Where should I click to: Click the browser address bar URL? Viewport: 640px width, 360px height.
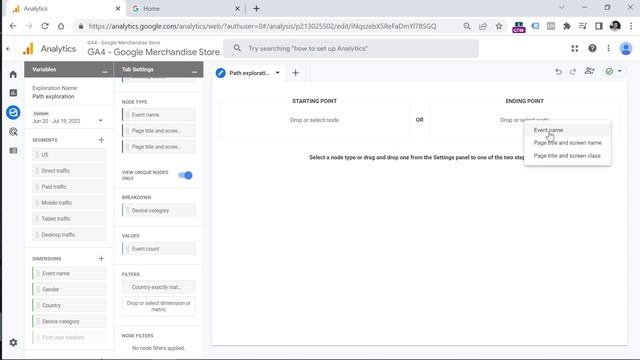pos(262,26)
